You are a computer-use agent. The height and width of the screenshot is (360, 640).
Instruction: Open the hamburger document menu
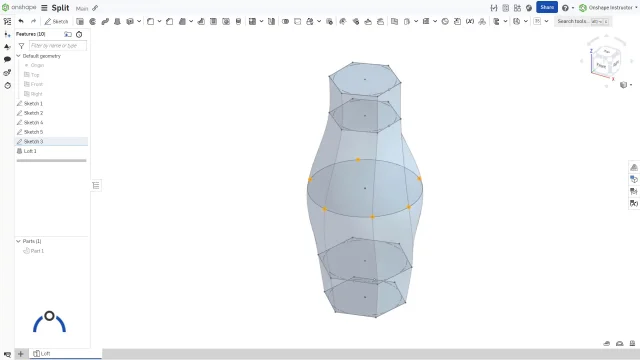tap(44, 8)
